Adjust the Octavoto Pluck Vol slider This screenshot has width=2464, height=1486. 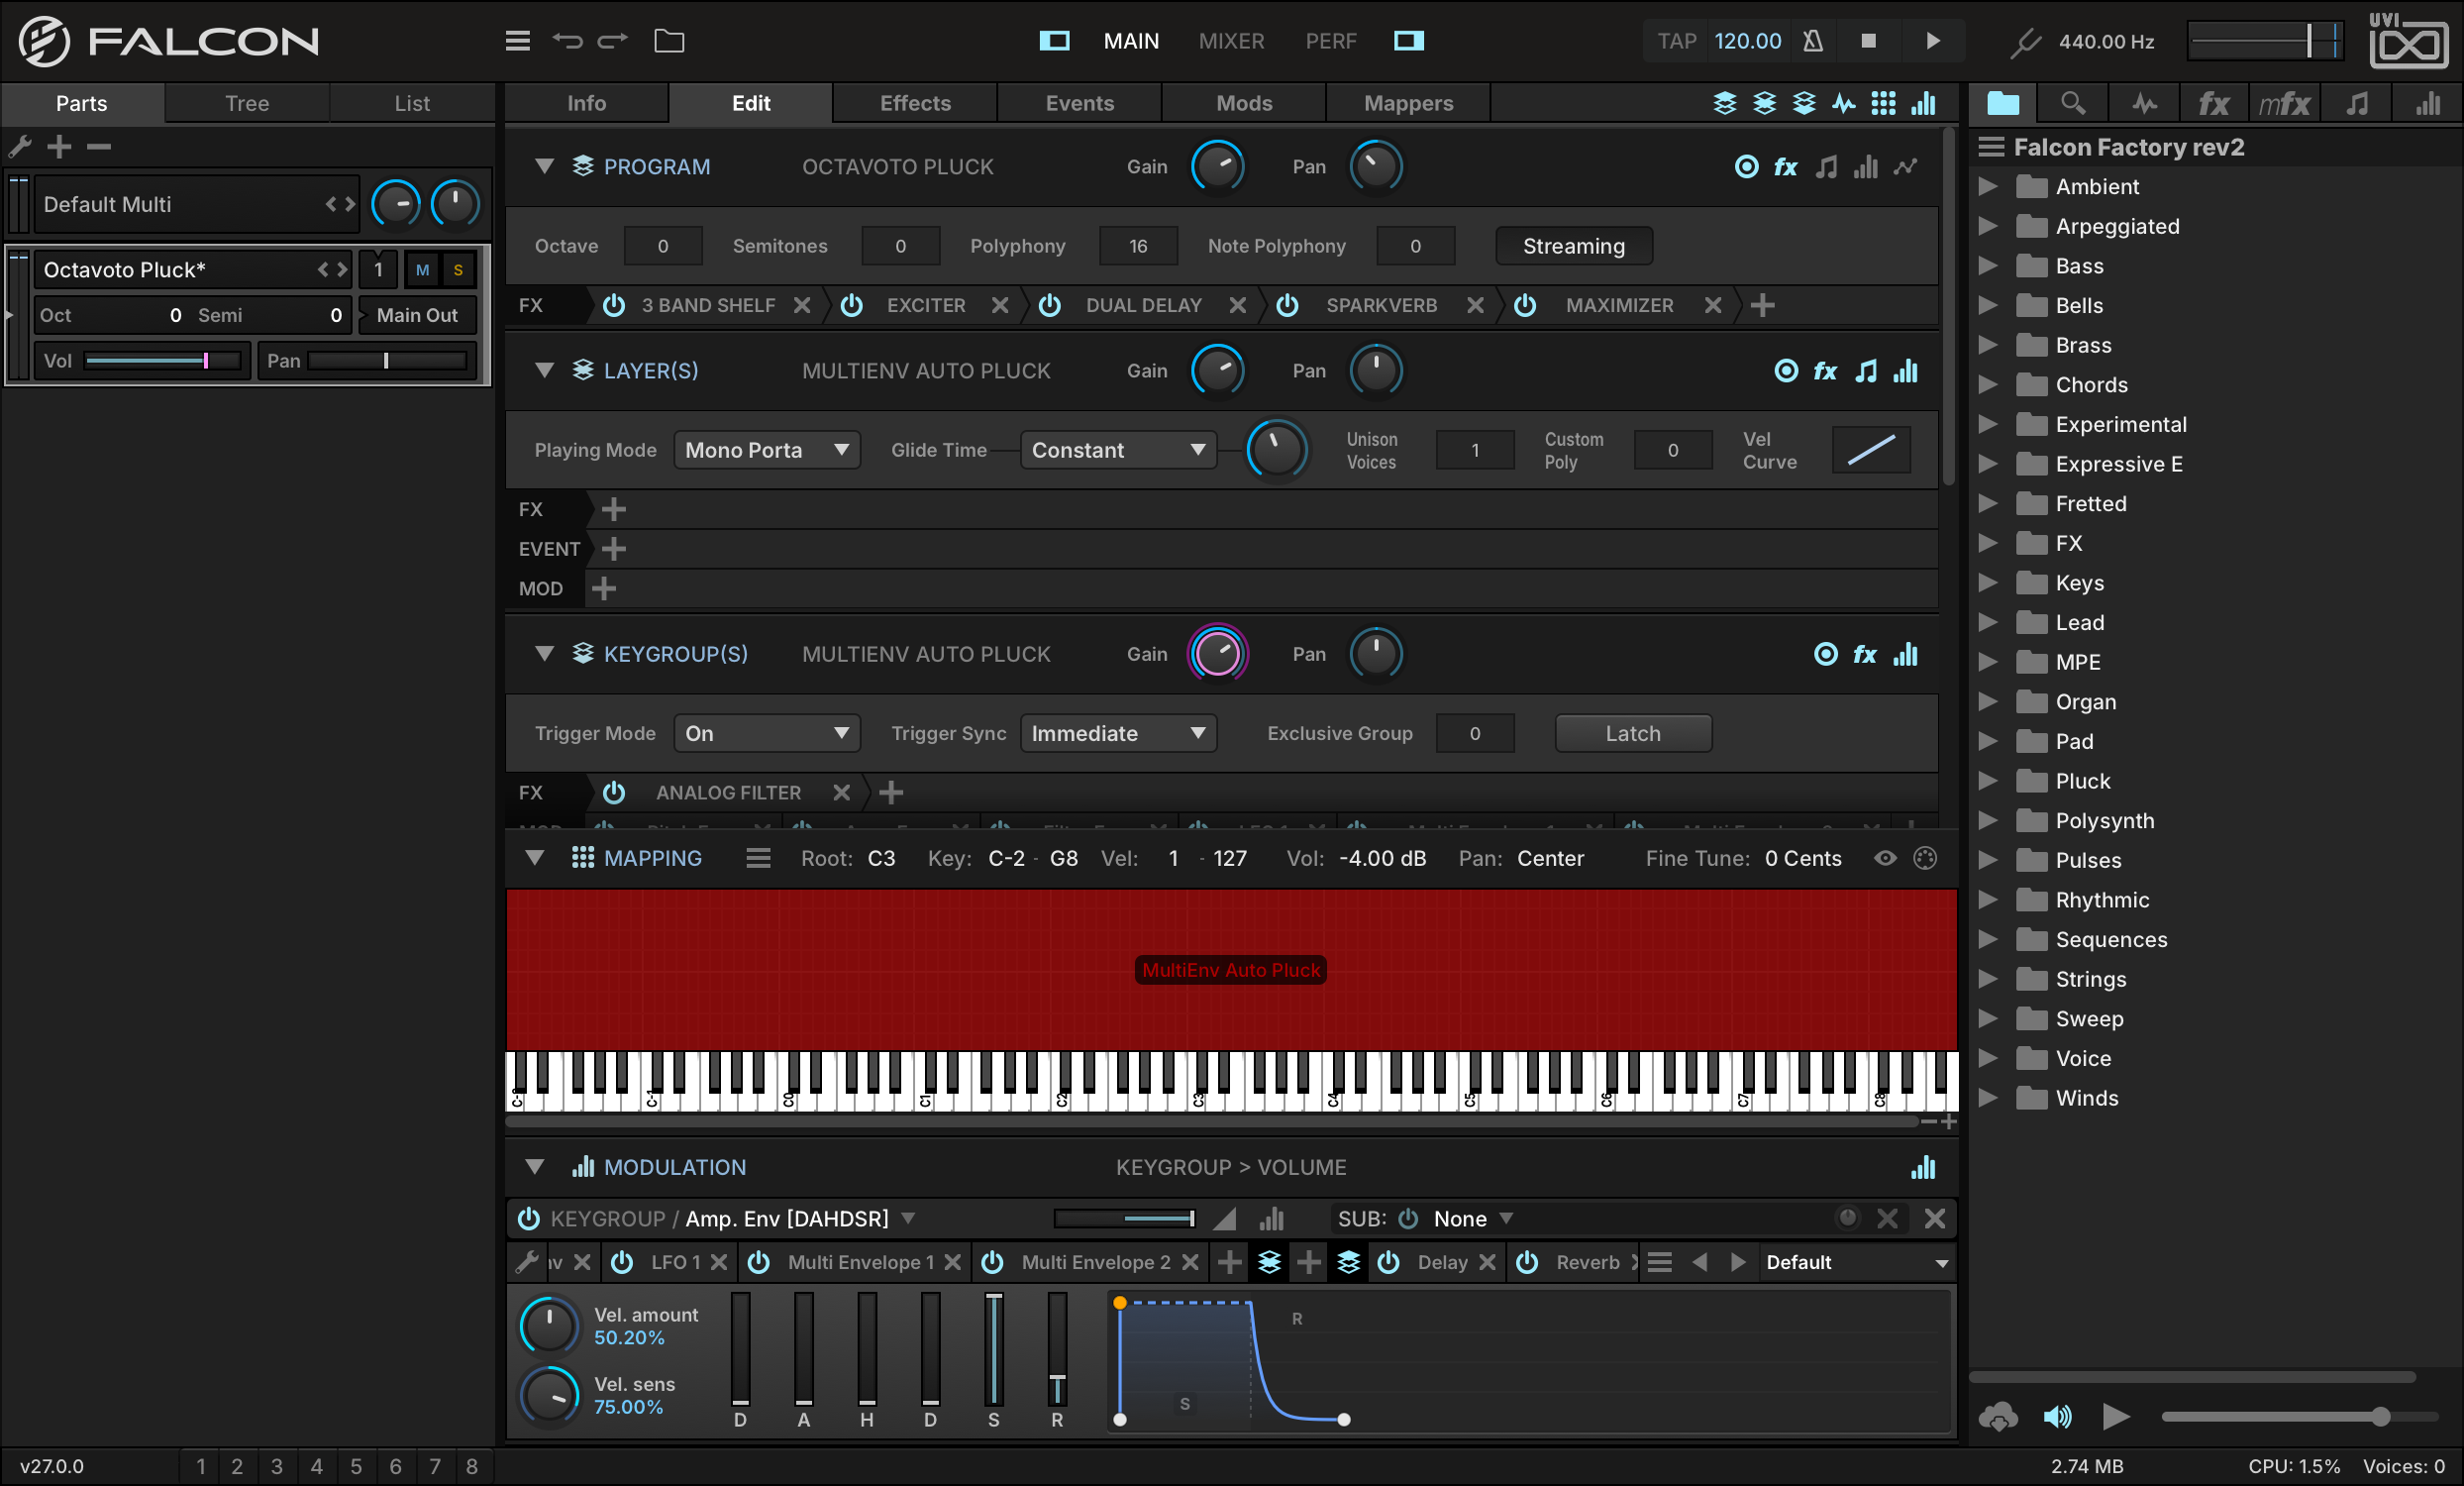point(161,361)
